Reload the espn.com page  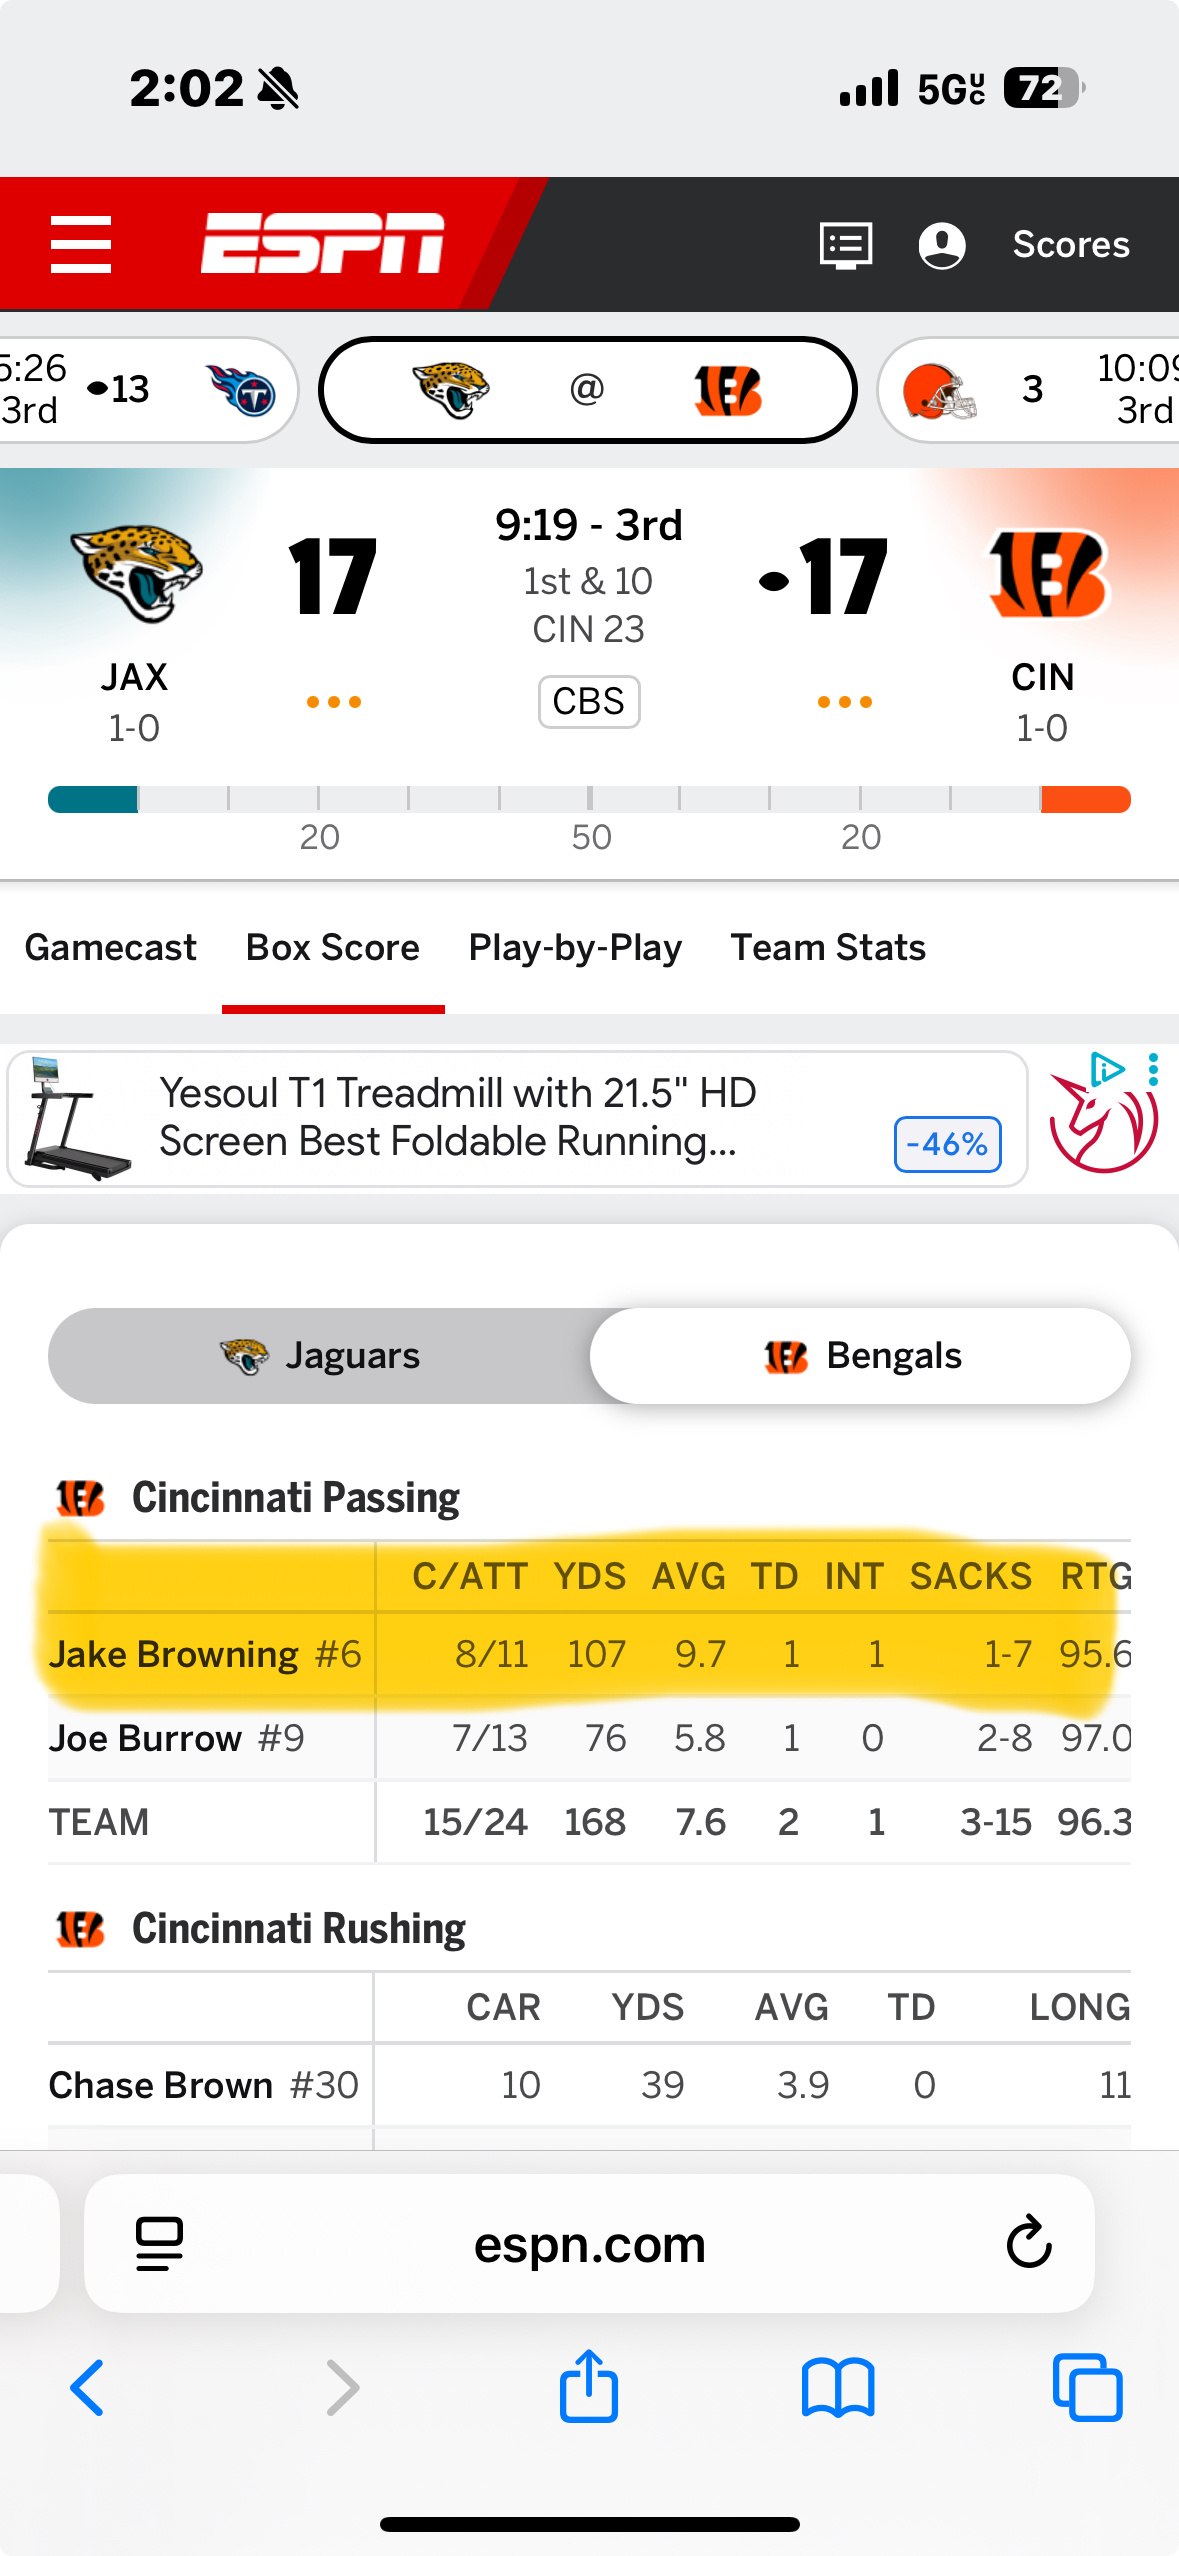(x=1028, y=2242)
